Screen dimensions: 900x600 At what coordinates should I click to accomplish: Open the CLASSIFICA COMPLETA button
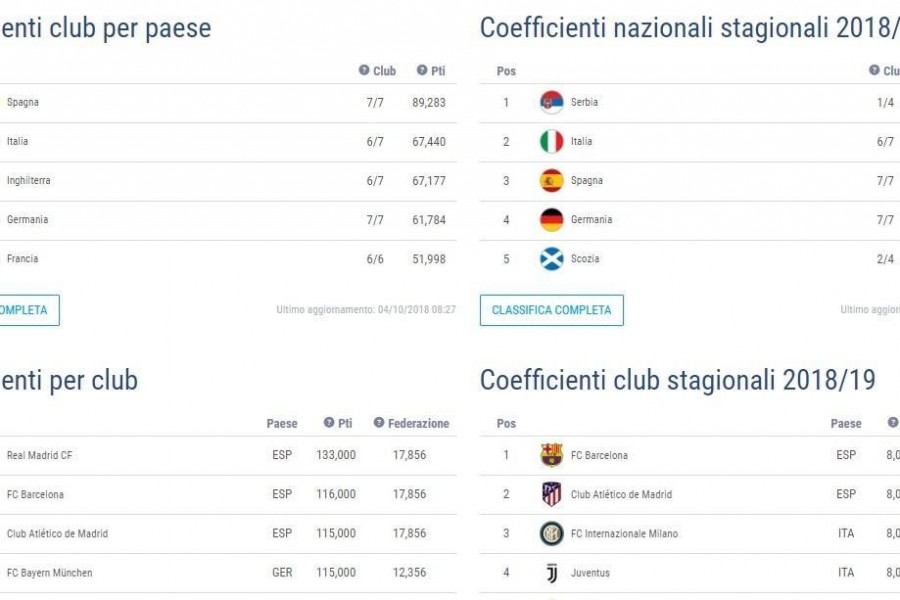[x=552, y=310]
